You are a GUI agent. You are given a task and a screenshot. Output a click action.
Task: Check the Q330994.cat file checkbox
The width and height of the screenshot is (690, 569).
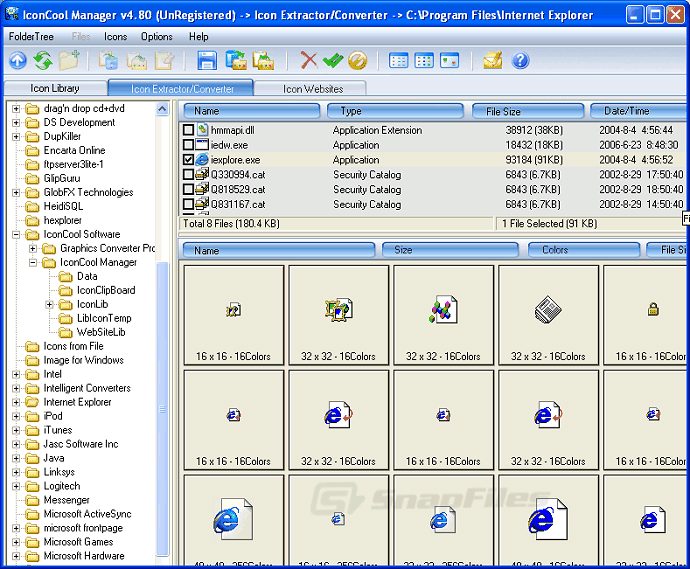tap(188, 174)
